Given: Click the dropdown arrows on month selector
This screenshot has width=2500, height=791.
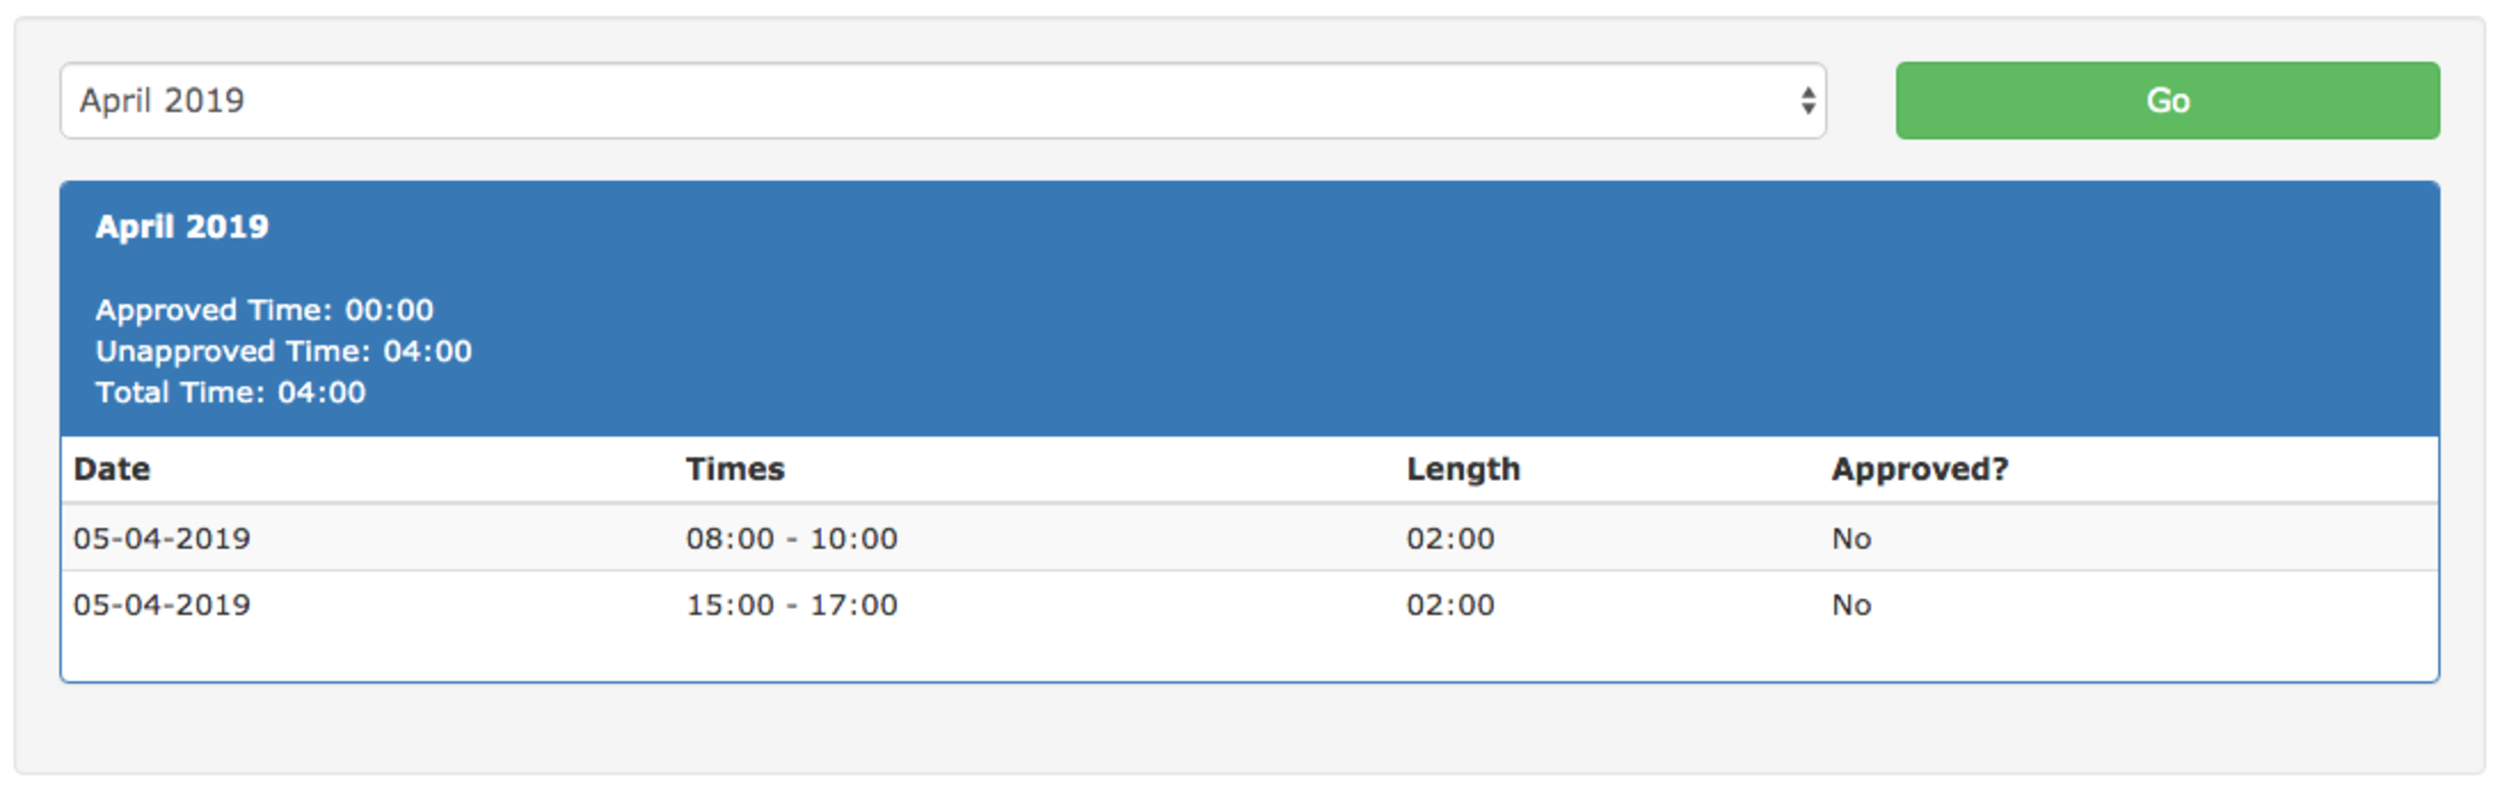Looking at the screenshot, I should 1808,101.
